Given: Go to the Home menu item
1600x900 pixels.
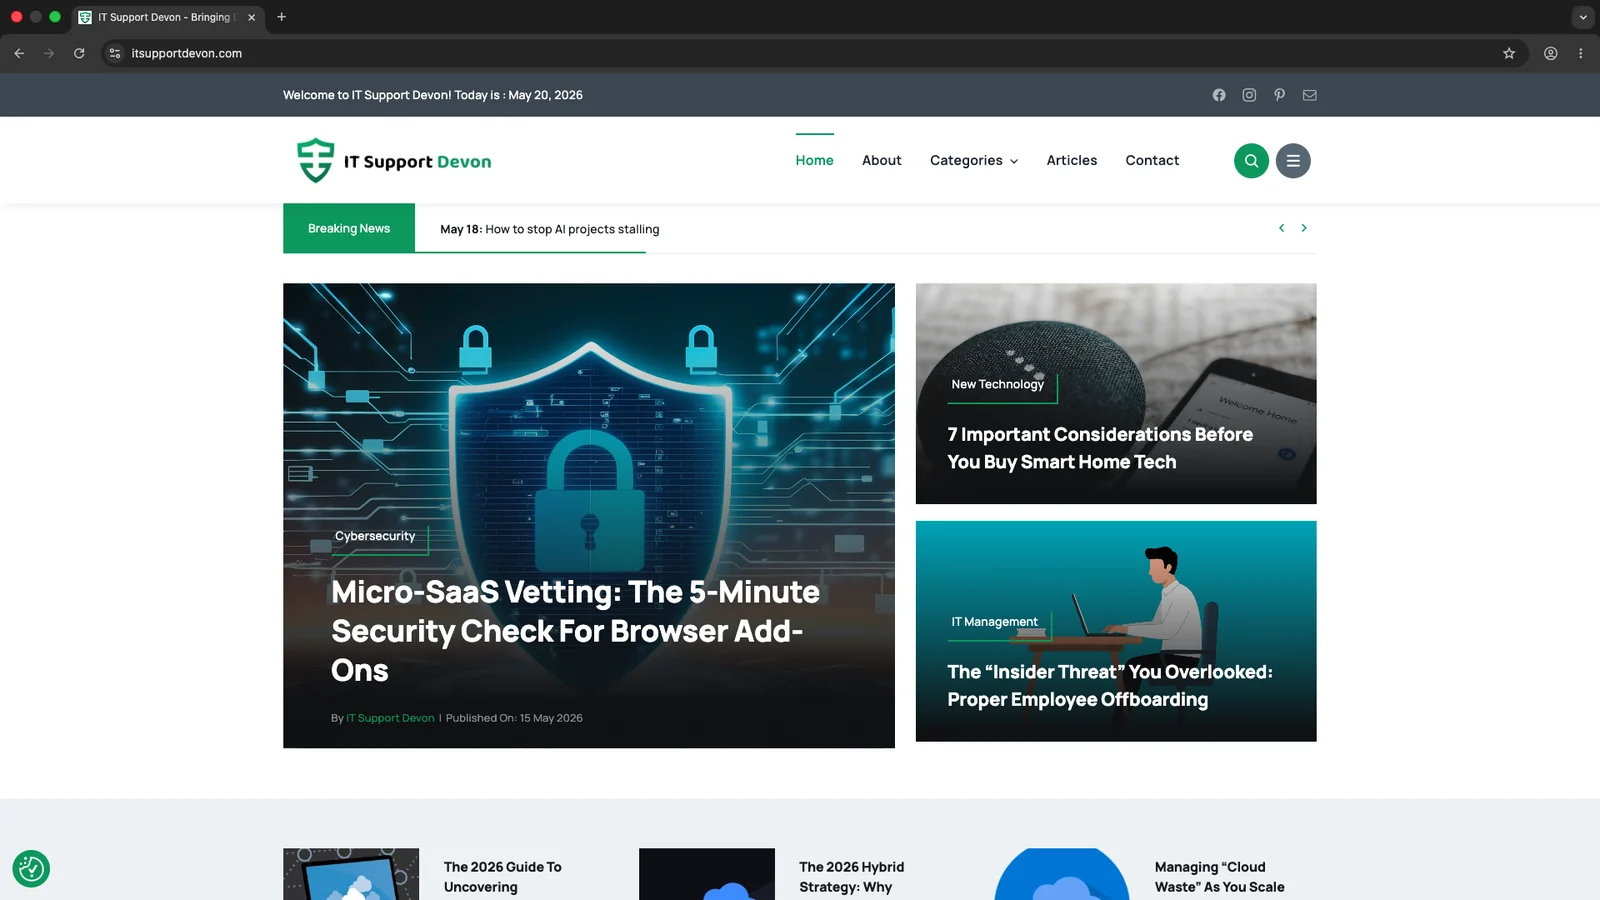Looking at the screenshot, I should (x=815, y=160).
